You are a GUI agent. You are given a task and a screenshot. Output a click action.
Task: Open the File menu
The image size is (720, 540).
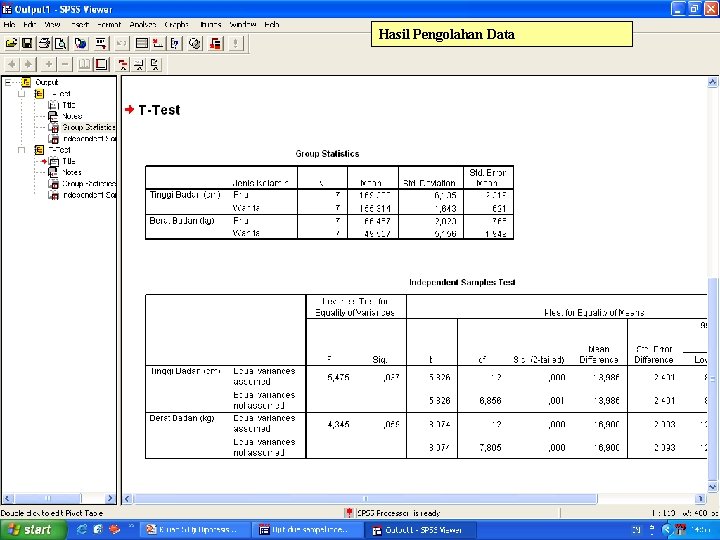pyautogui.click(x=9, y=24)
